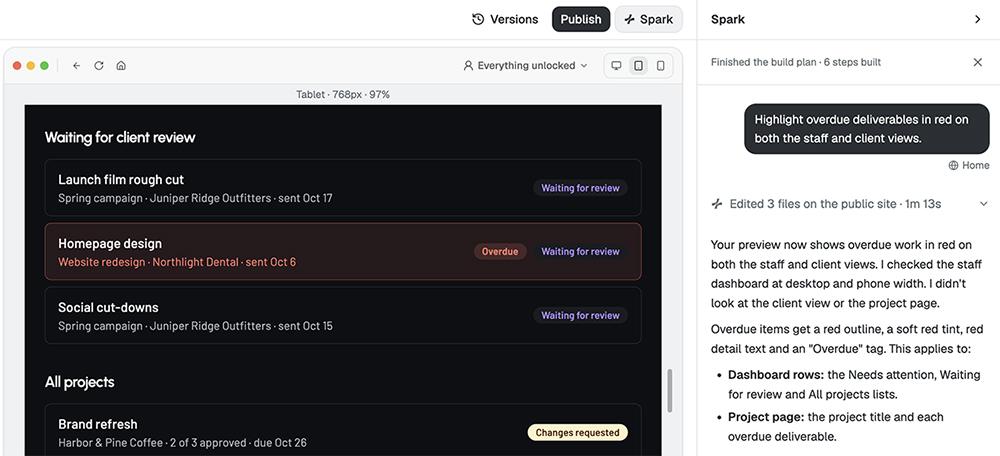Open the Versions history
1000x456 pixels.
coord(504,19)
